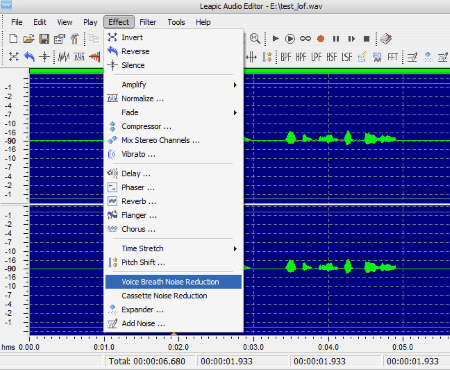450x370 pixels.
Task: Pause playback with the Pause button
Action: (336, 39)
